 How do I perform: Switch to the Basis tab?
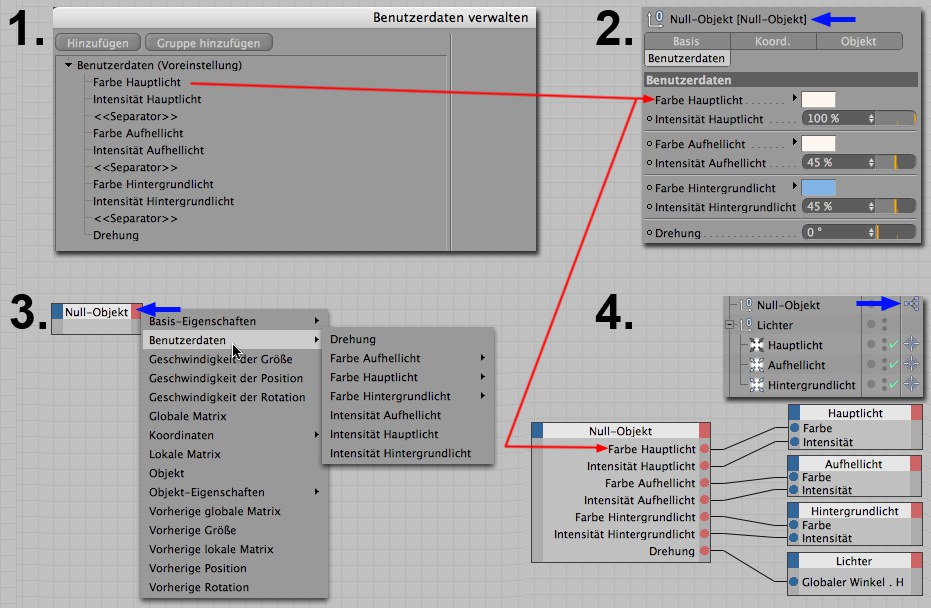[687, 41]
